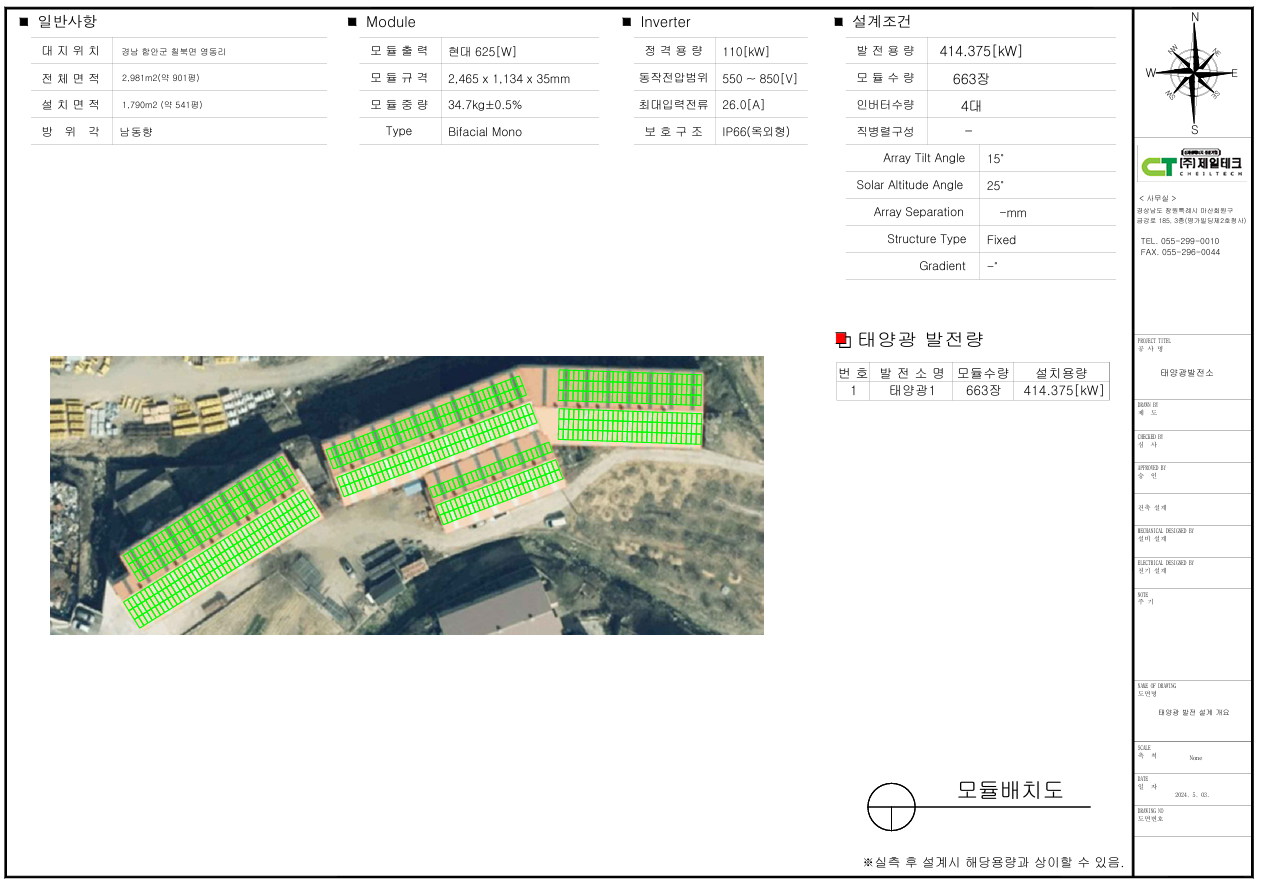Click the black square bullet before 일반사항
Screen dimensions: 1264x886
[24, 22]
